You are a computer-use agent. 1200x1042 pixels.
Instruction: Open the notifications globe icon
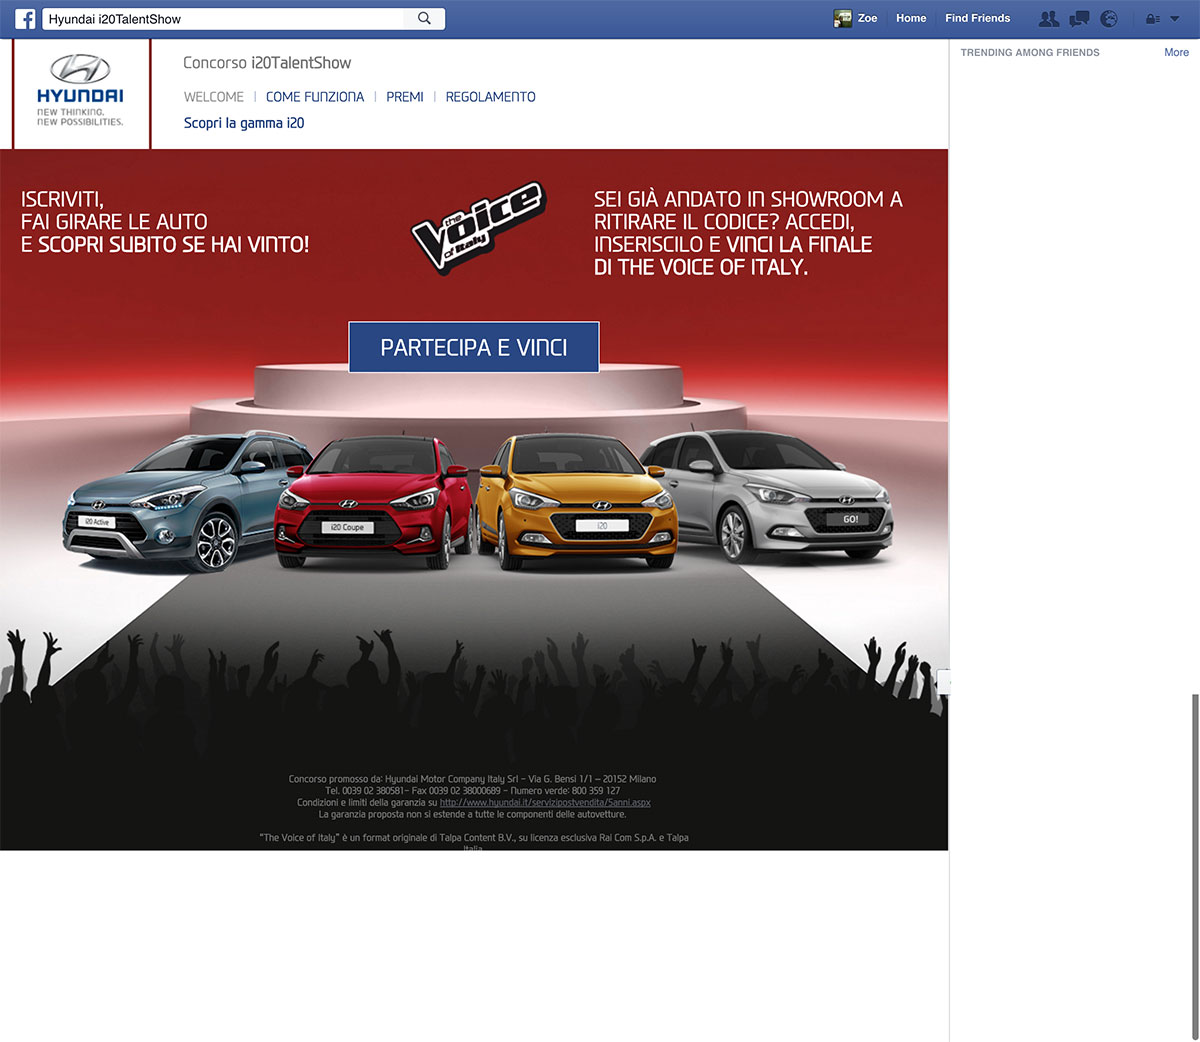click(1109, 18)
